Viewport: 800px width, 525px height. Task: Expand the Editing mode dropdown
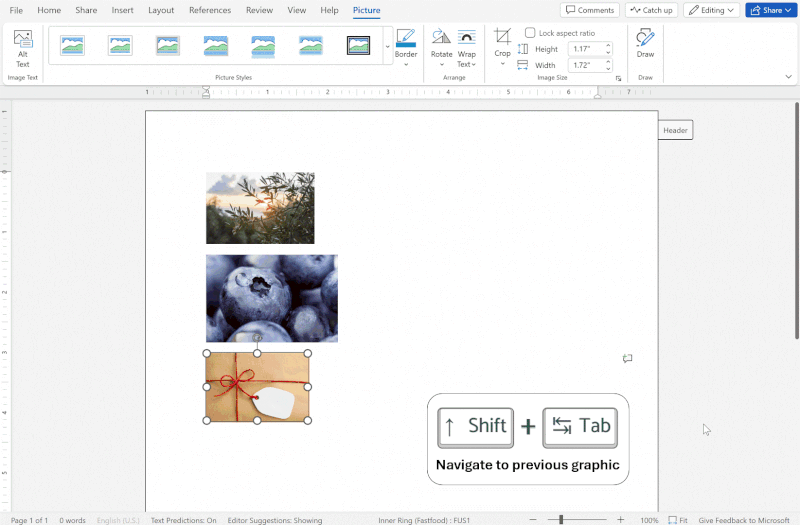(711, 10)
